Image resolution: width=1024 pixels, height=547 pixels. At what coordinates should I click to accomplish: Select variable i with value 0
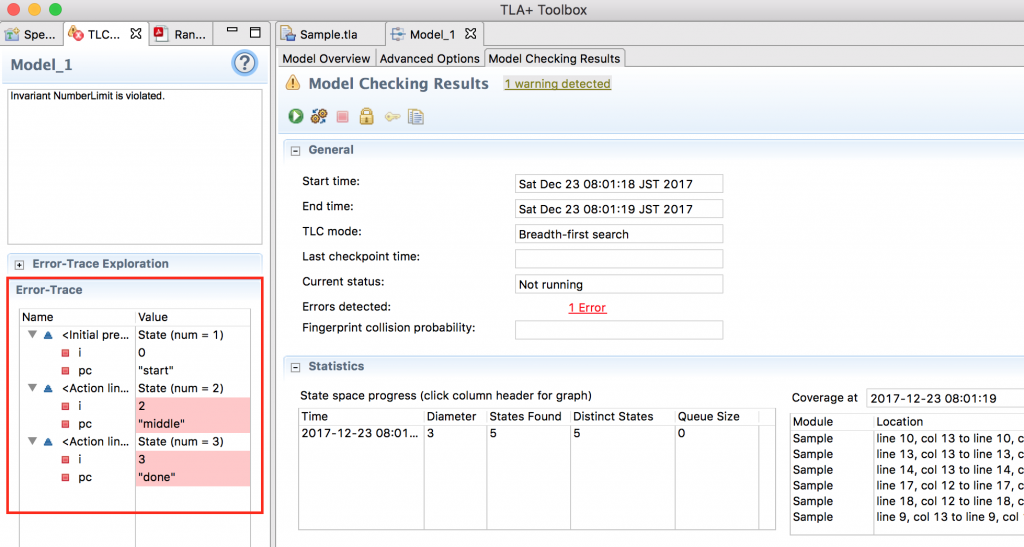(x=135, y=352)
